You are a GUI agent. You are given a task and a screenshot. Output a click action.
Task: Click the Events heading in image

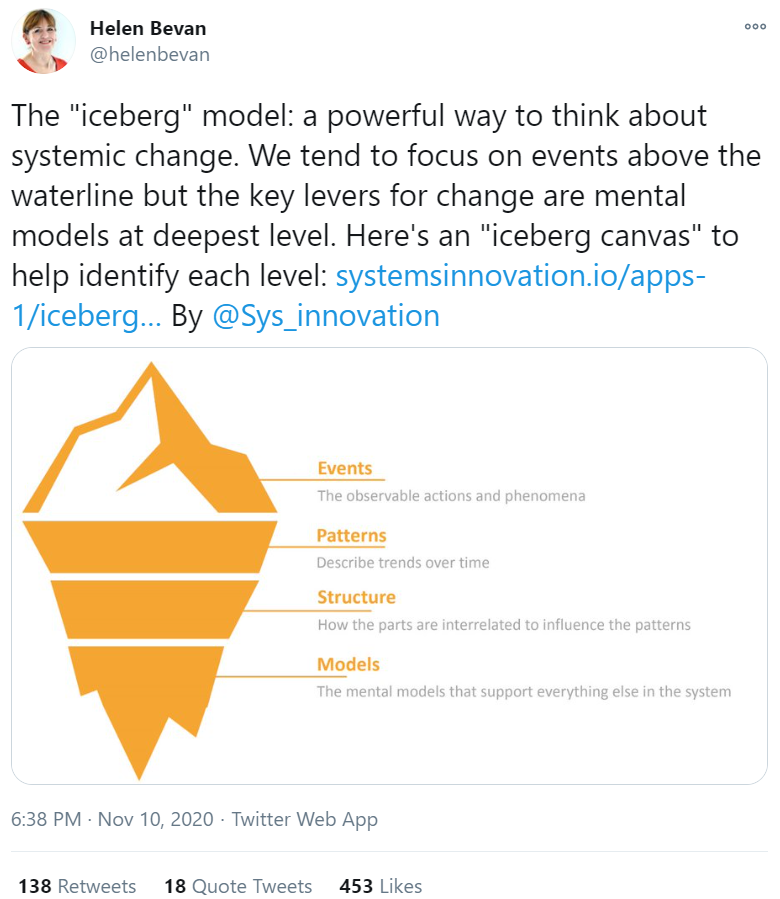tap(345, 468)
